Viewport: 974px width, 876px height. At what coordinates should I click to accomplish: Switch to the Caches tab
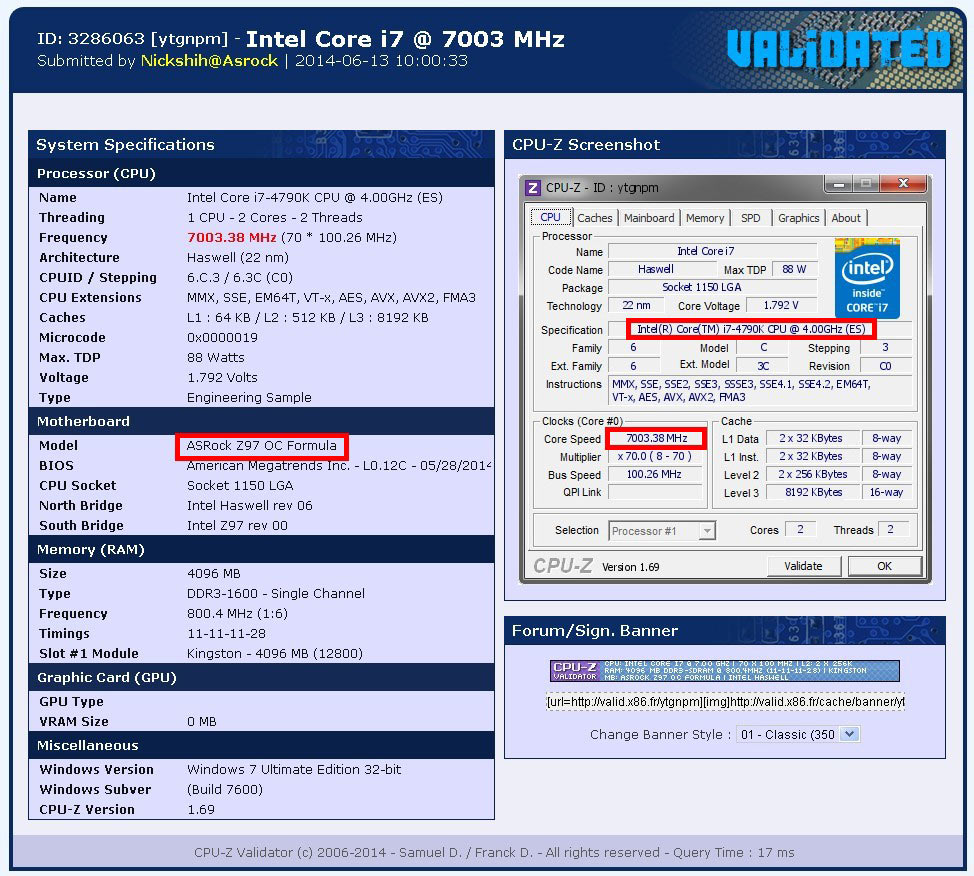click(594, 217)
